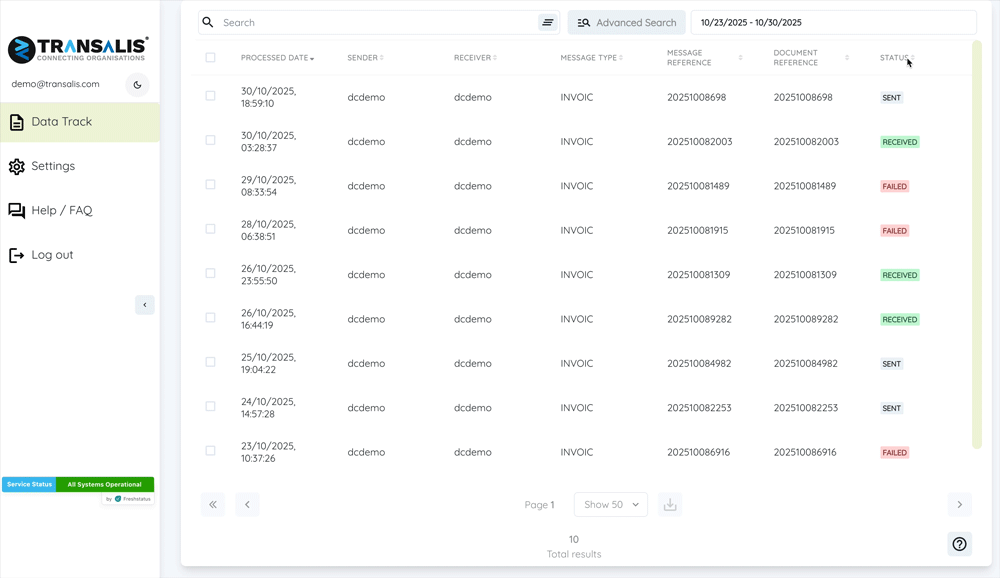This screenshot has height=578, width=1000.
Task: Go to next page arrow
Action: coord(959,505)
